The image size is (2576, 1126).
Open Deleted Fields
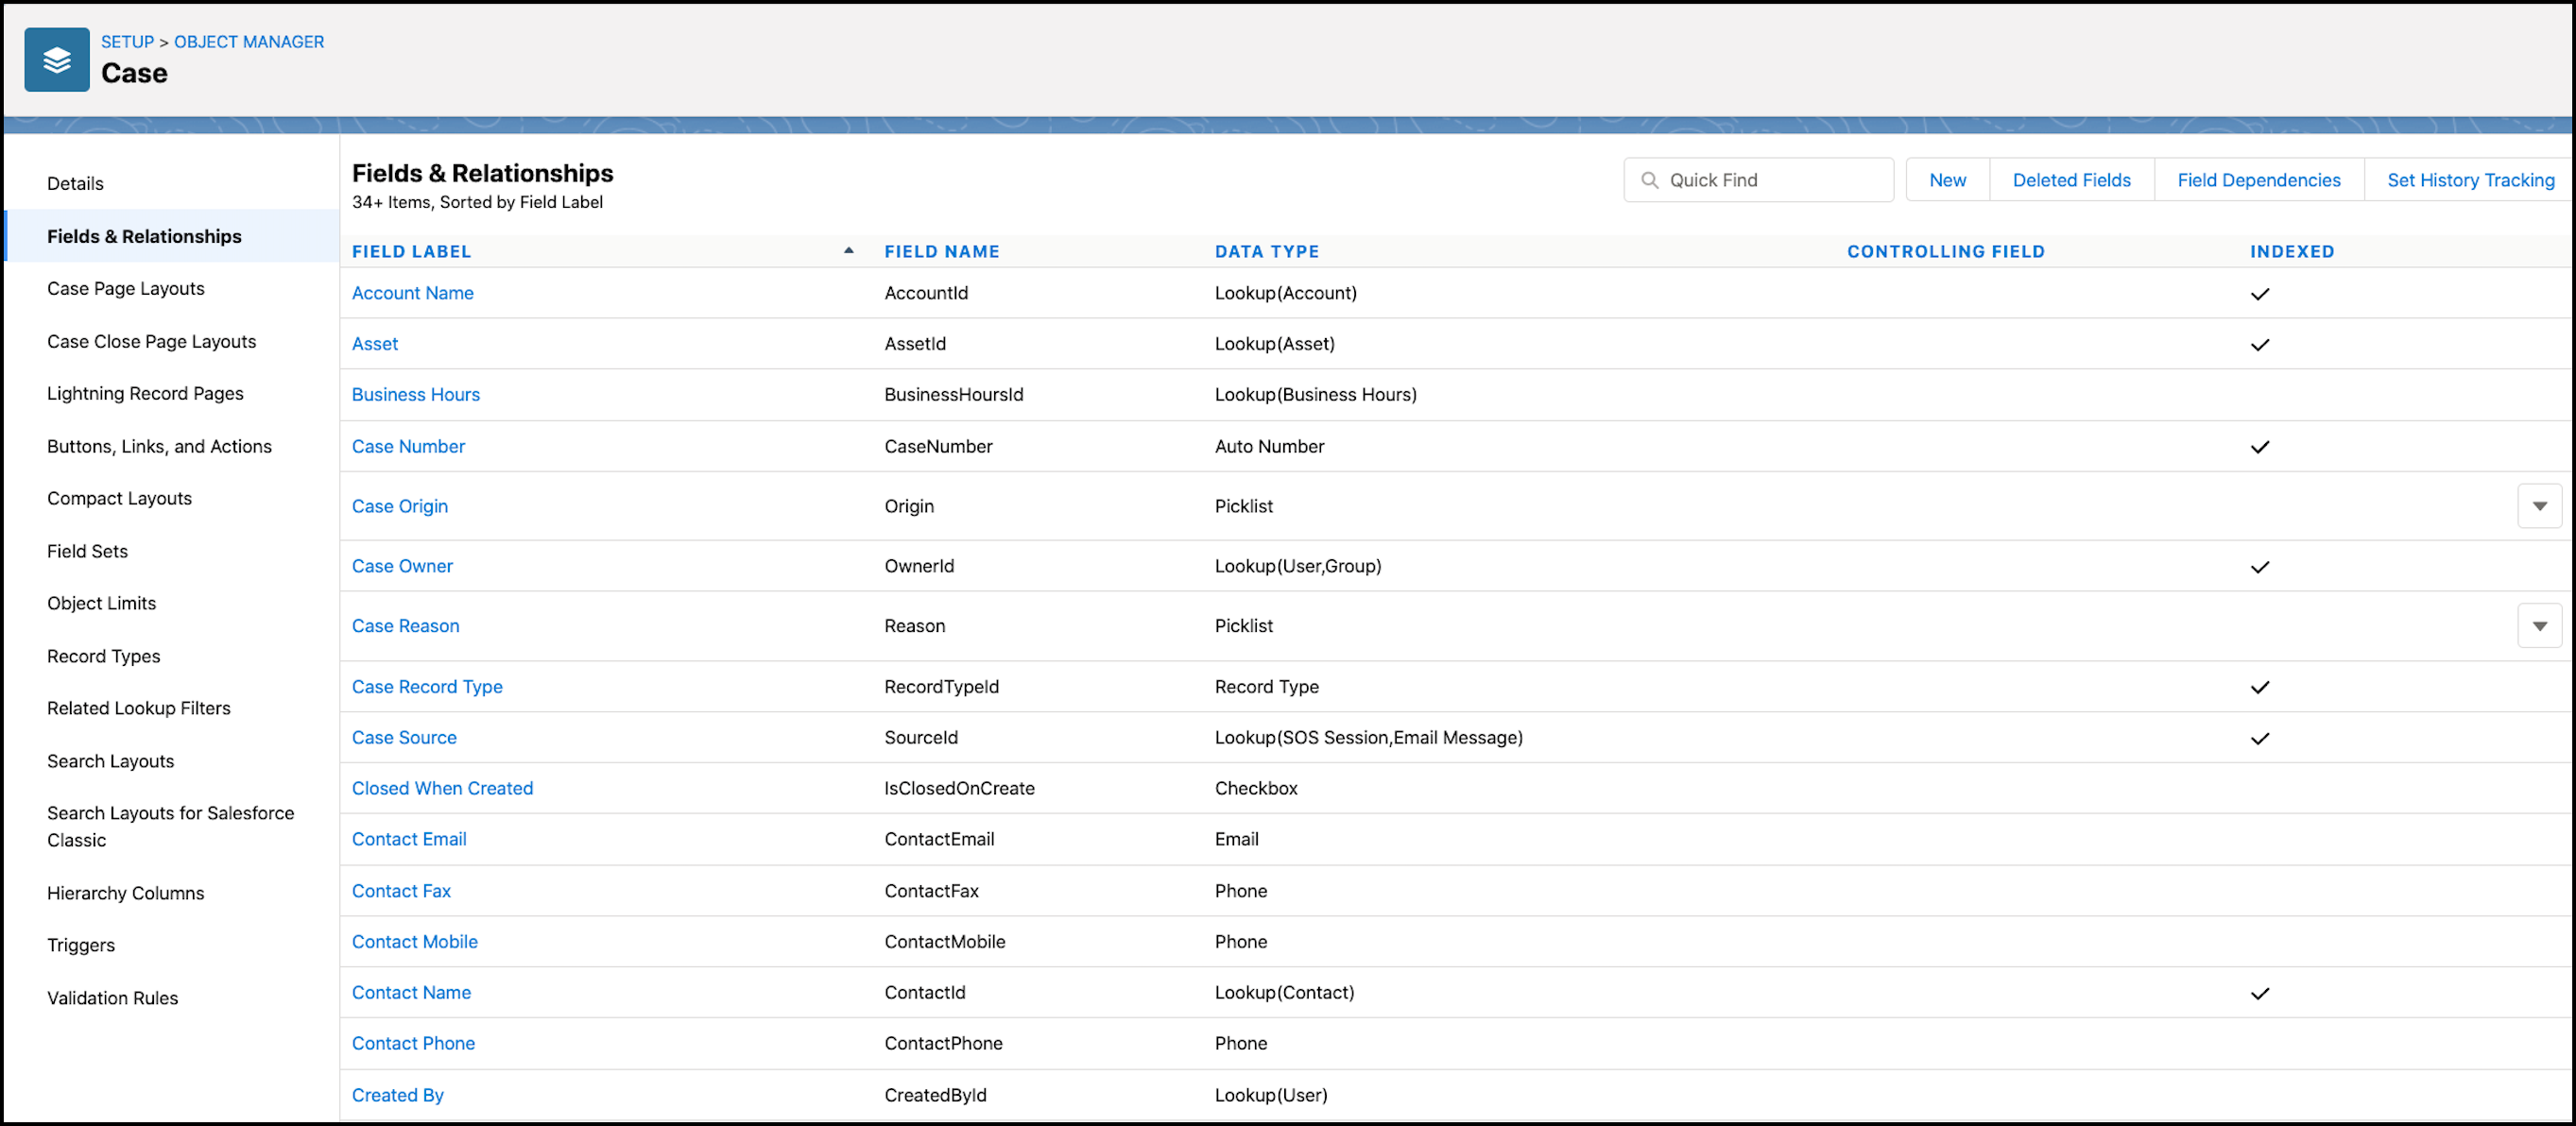(2071, 179)
